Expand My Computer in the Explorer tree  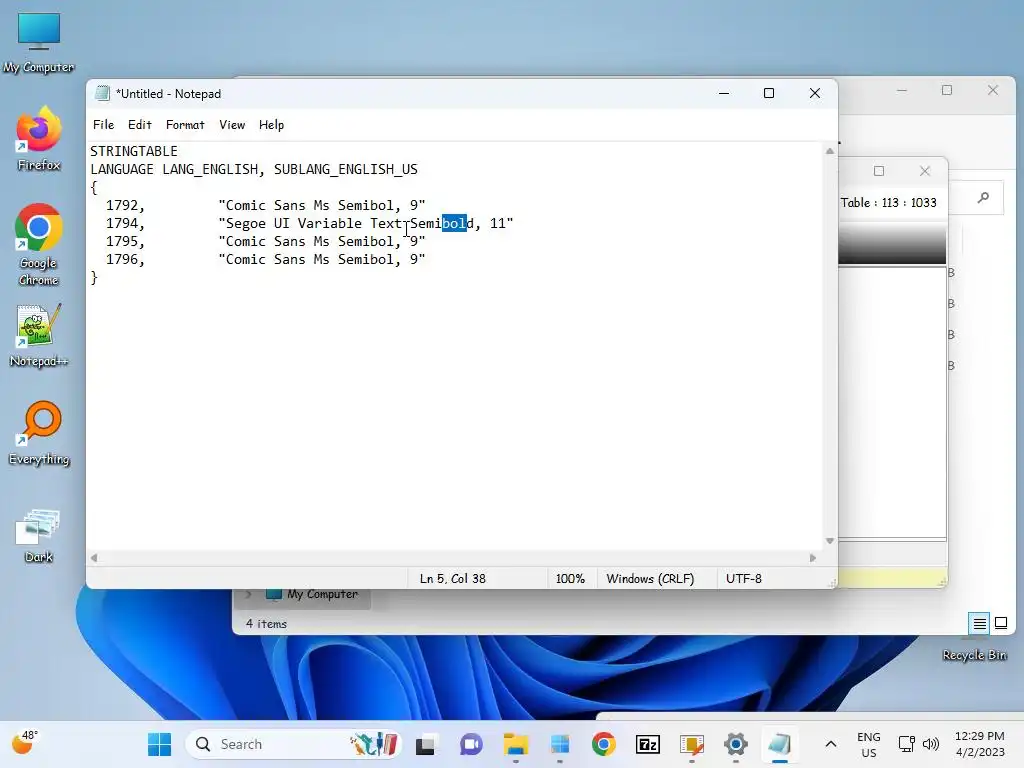(249, 594)
